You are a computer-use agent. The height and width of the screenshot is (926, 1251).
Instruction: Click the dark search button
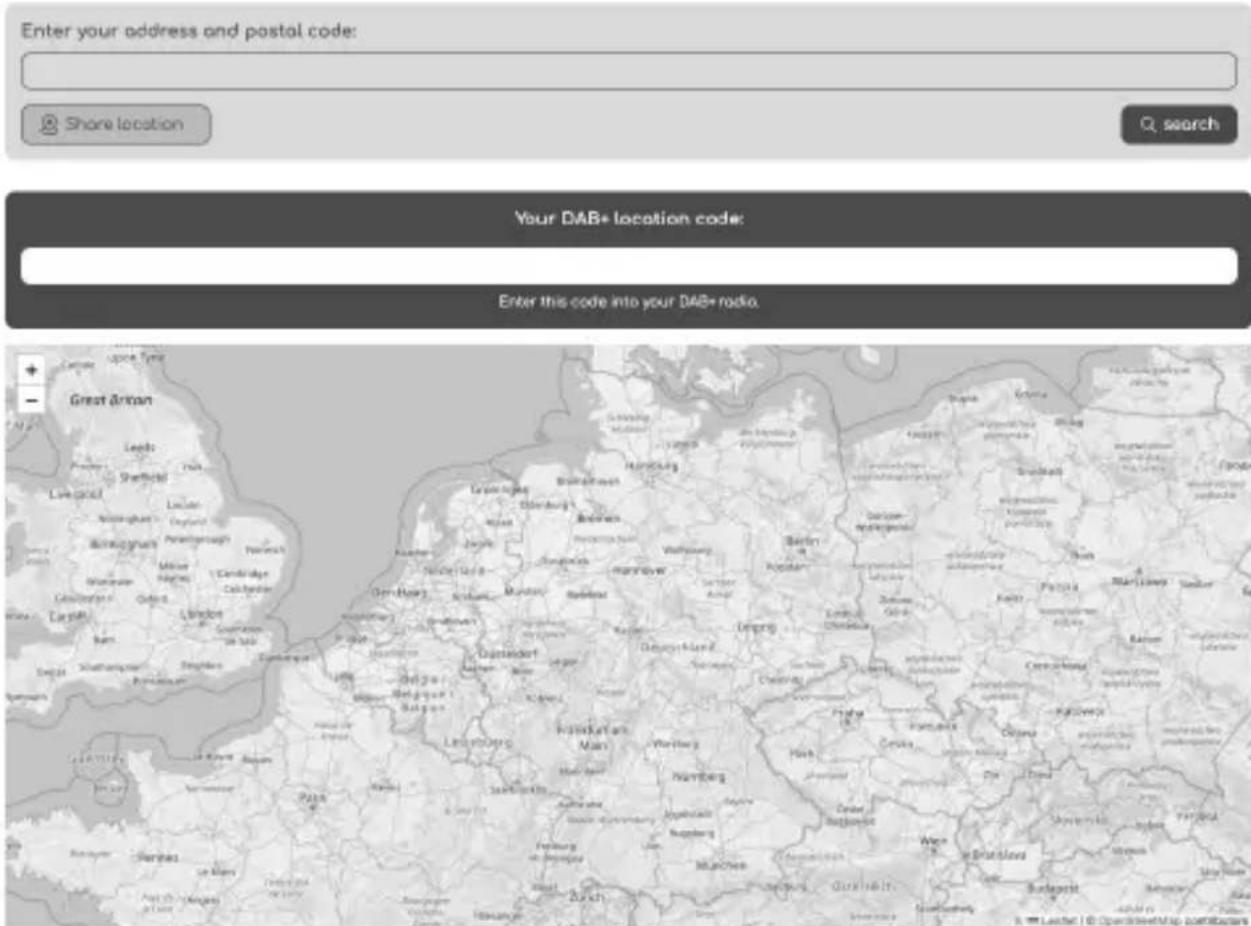click(x=1179, y=124)
